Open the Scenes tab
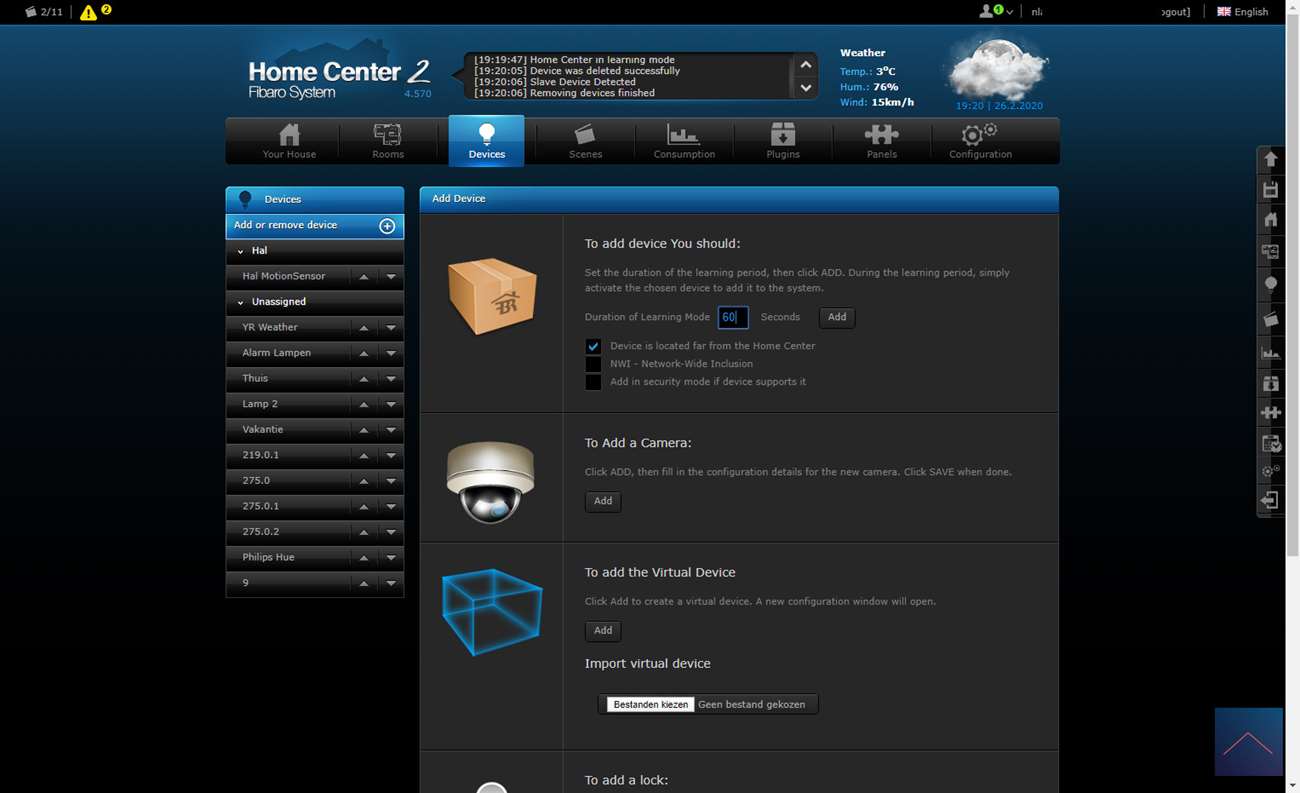This screenshot has height=793, width=1300. click(x=585, y=141)
